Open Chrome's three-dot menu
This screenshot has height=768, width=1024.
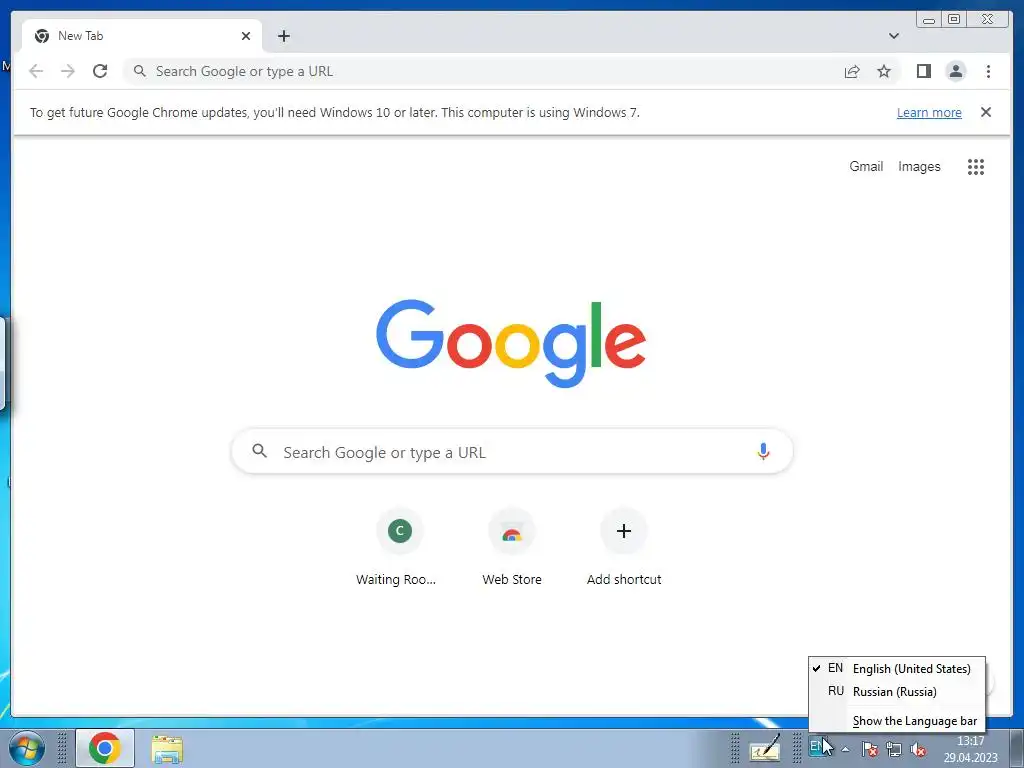click(x=988, y=71)
